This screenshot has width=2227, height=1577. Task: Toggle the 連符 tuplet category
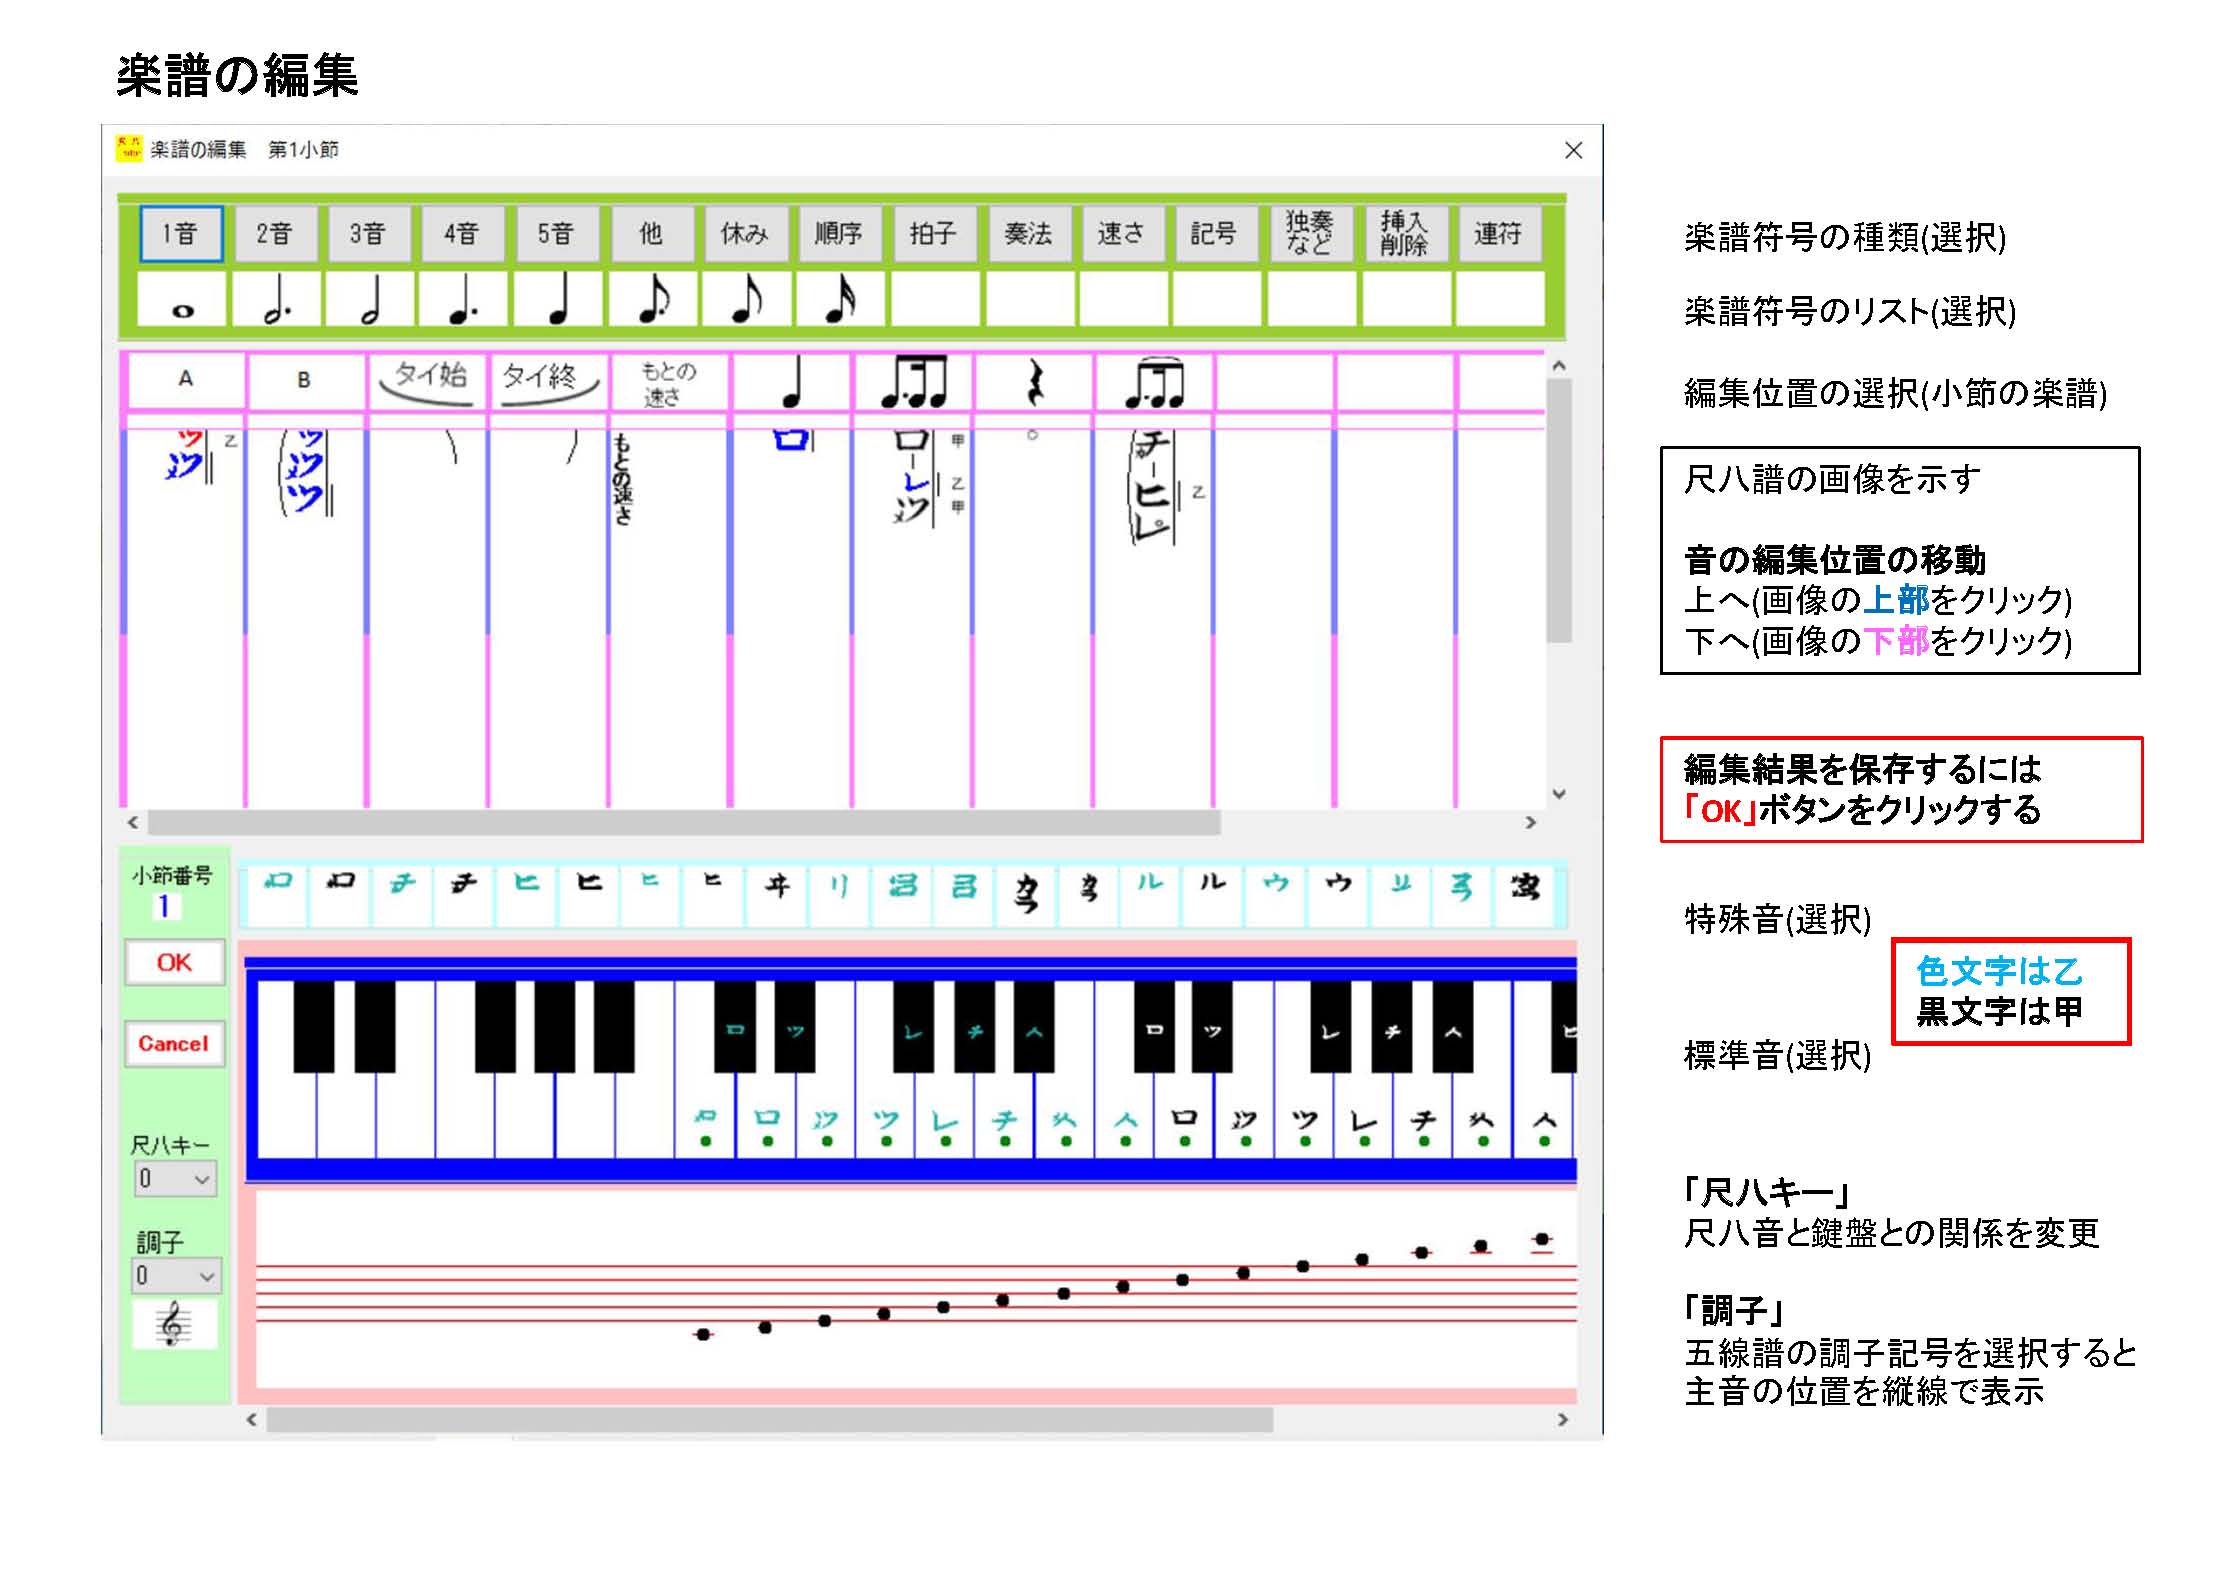1497,234
